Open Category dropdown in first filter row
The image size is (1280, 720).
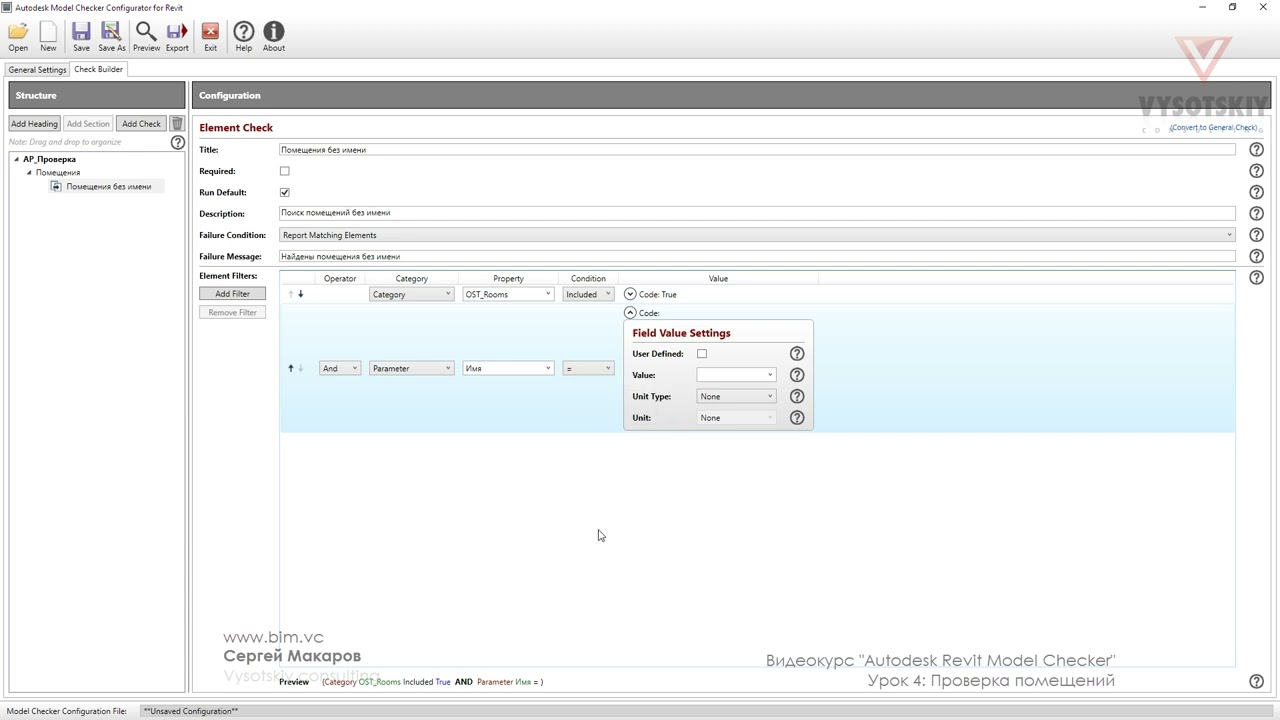(x=411, y=294)
